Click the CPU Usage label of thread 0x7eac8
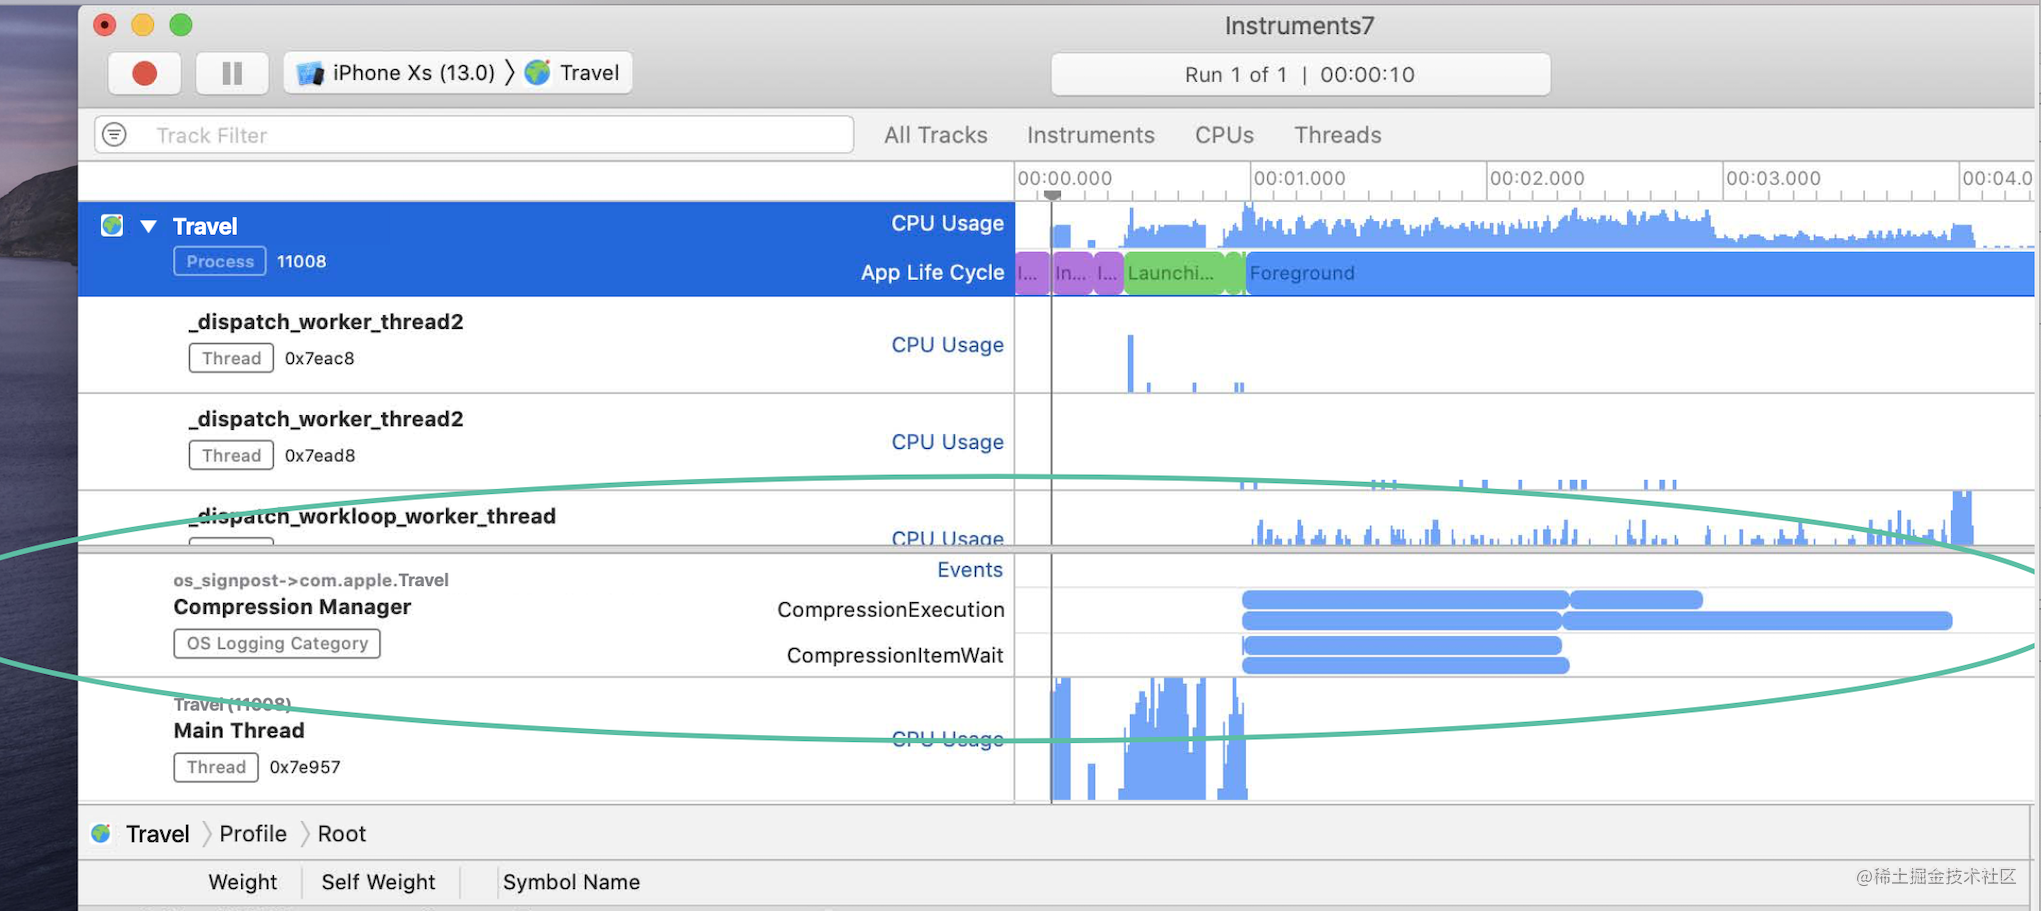 947,345
